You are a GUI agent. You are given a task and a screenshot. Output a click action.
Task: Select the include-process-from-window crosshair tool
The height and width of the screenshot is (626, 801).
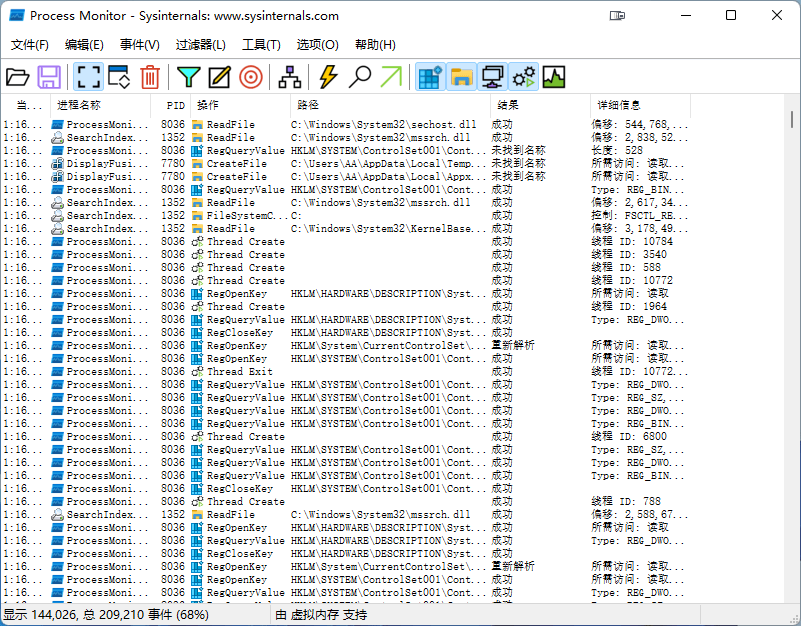coord(251,76)
